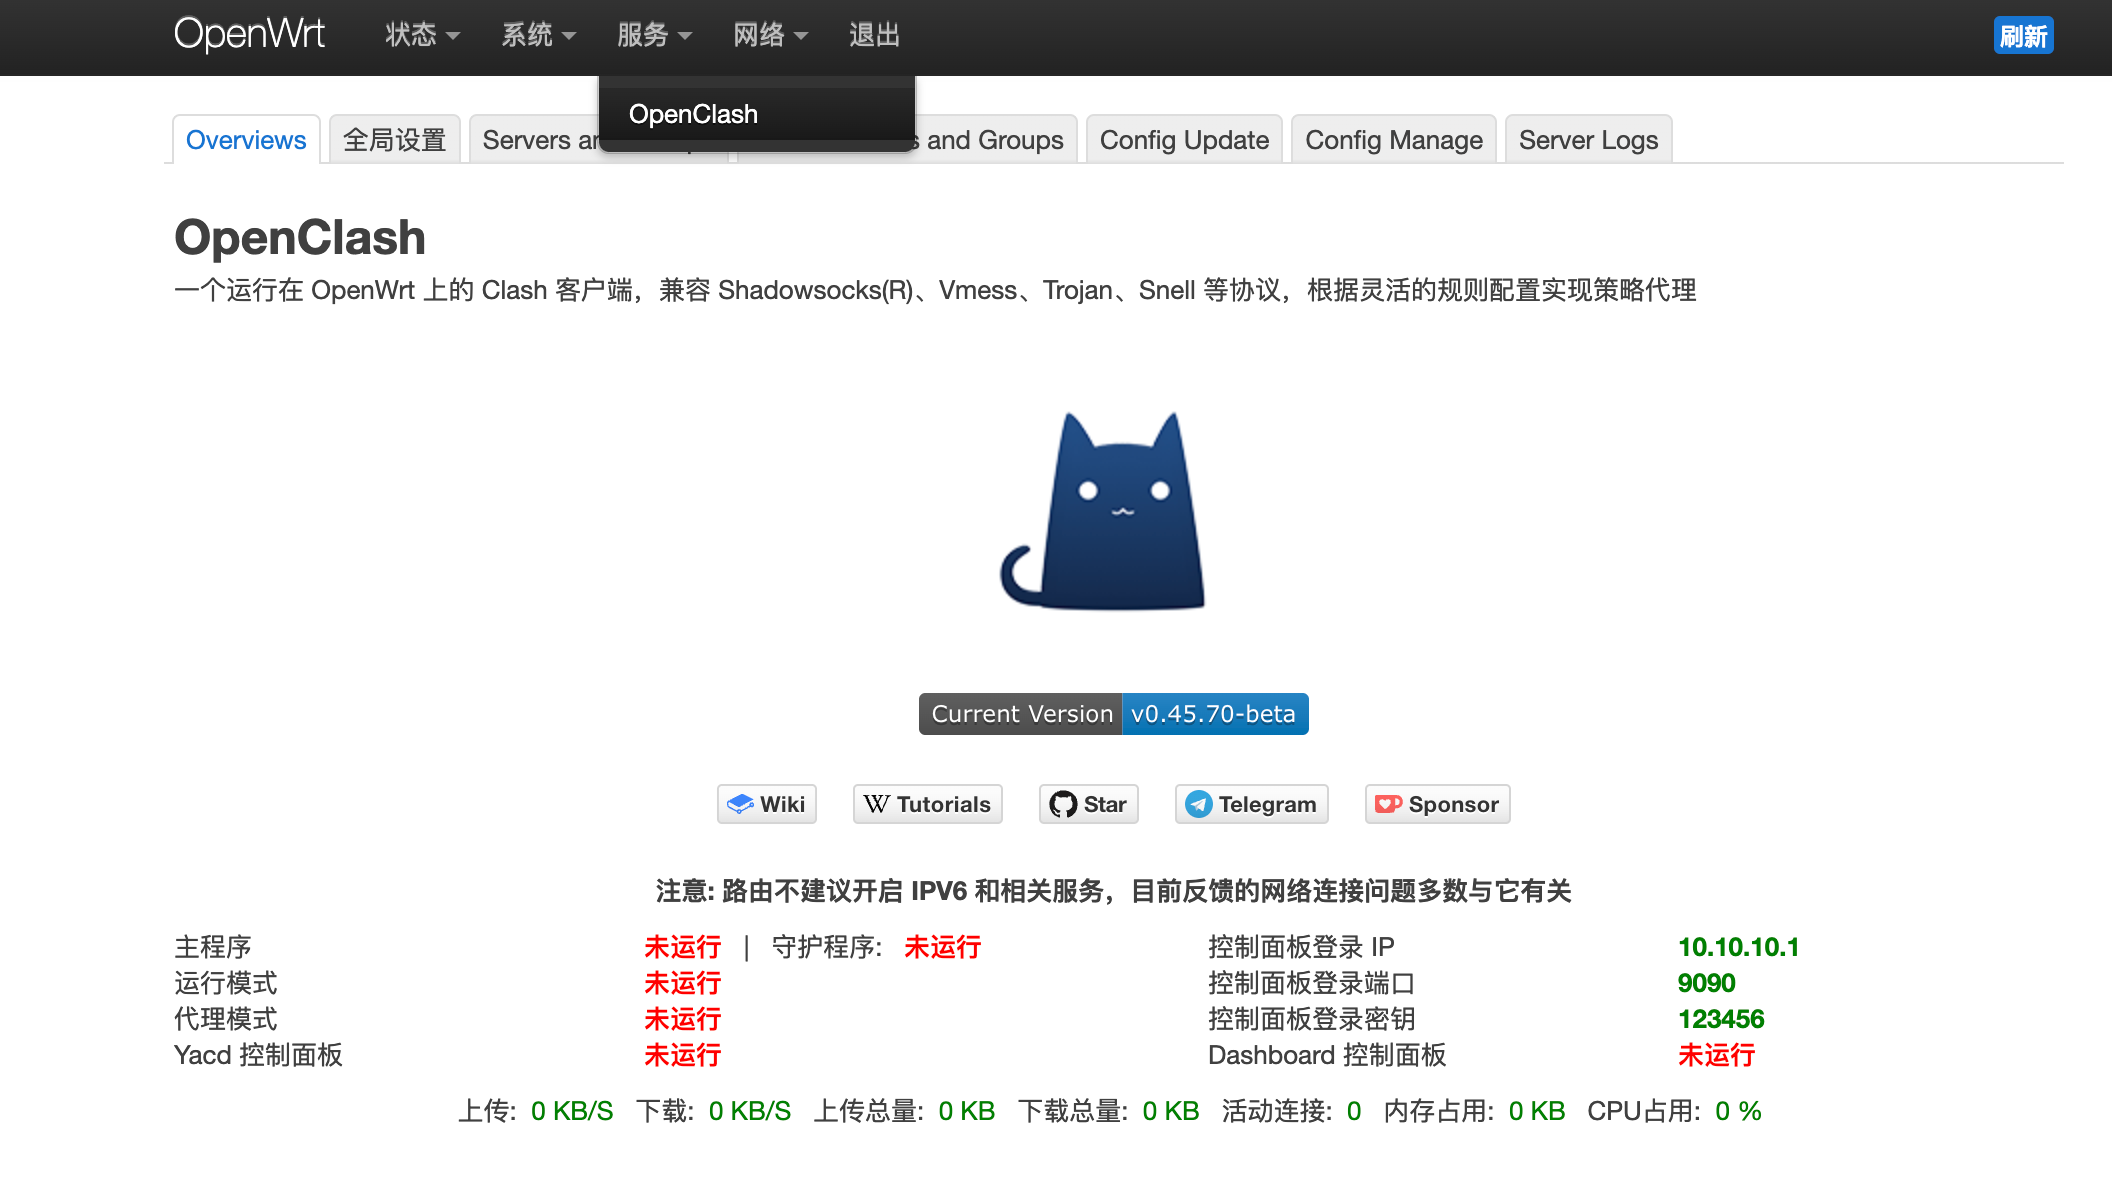Image resolution: width=2112 pixels, height=1184 pixels.
Task: Select OpenClash from the services menu
Action: click(x=693, y=114)
